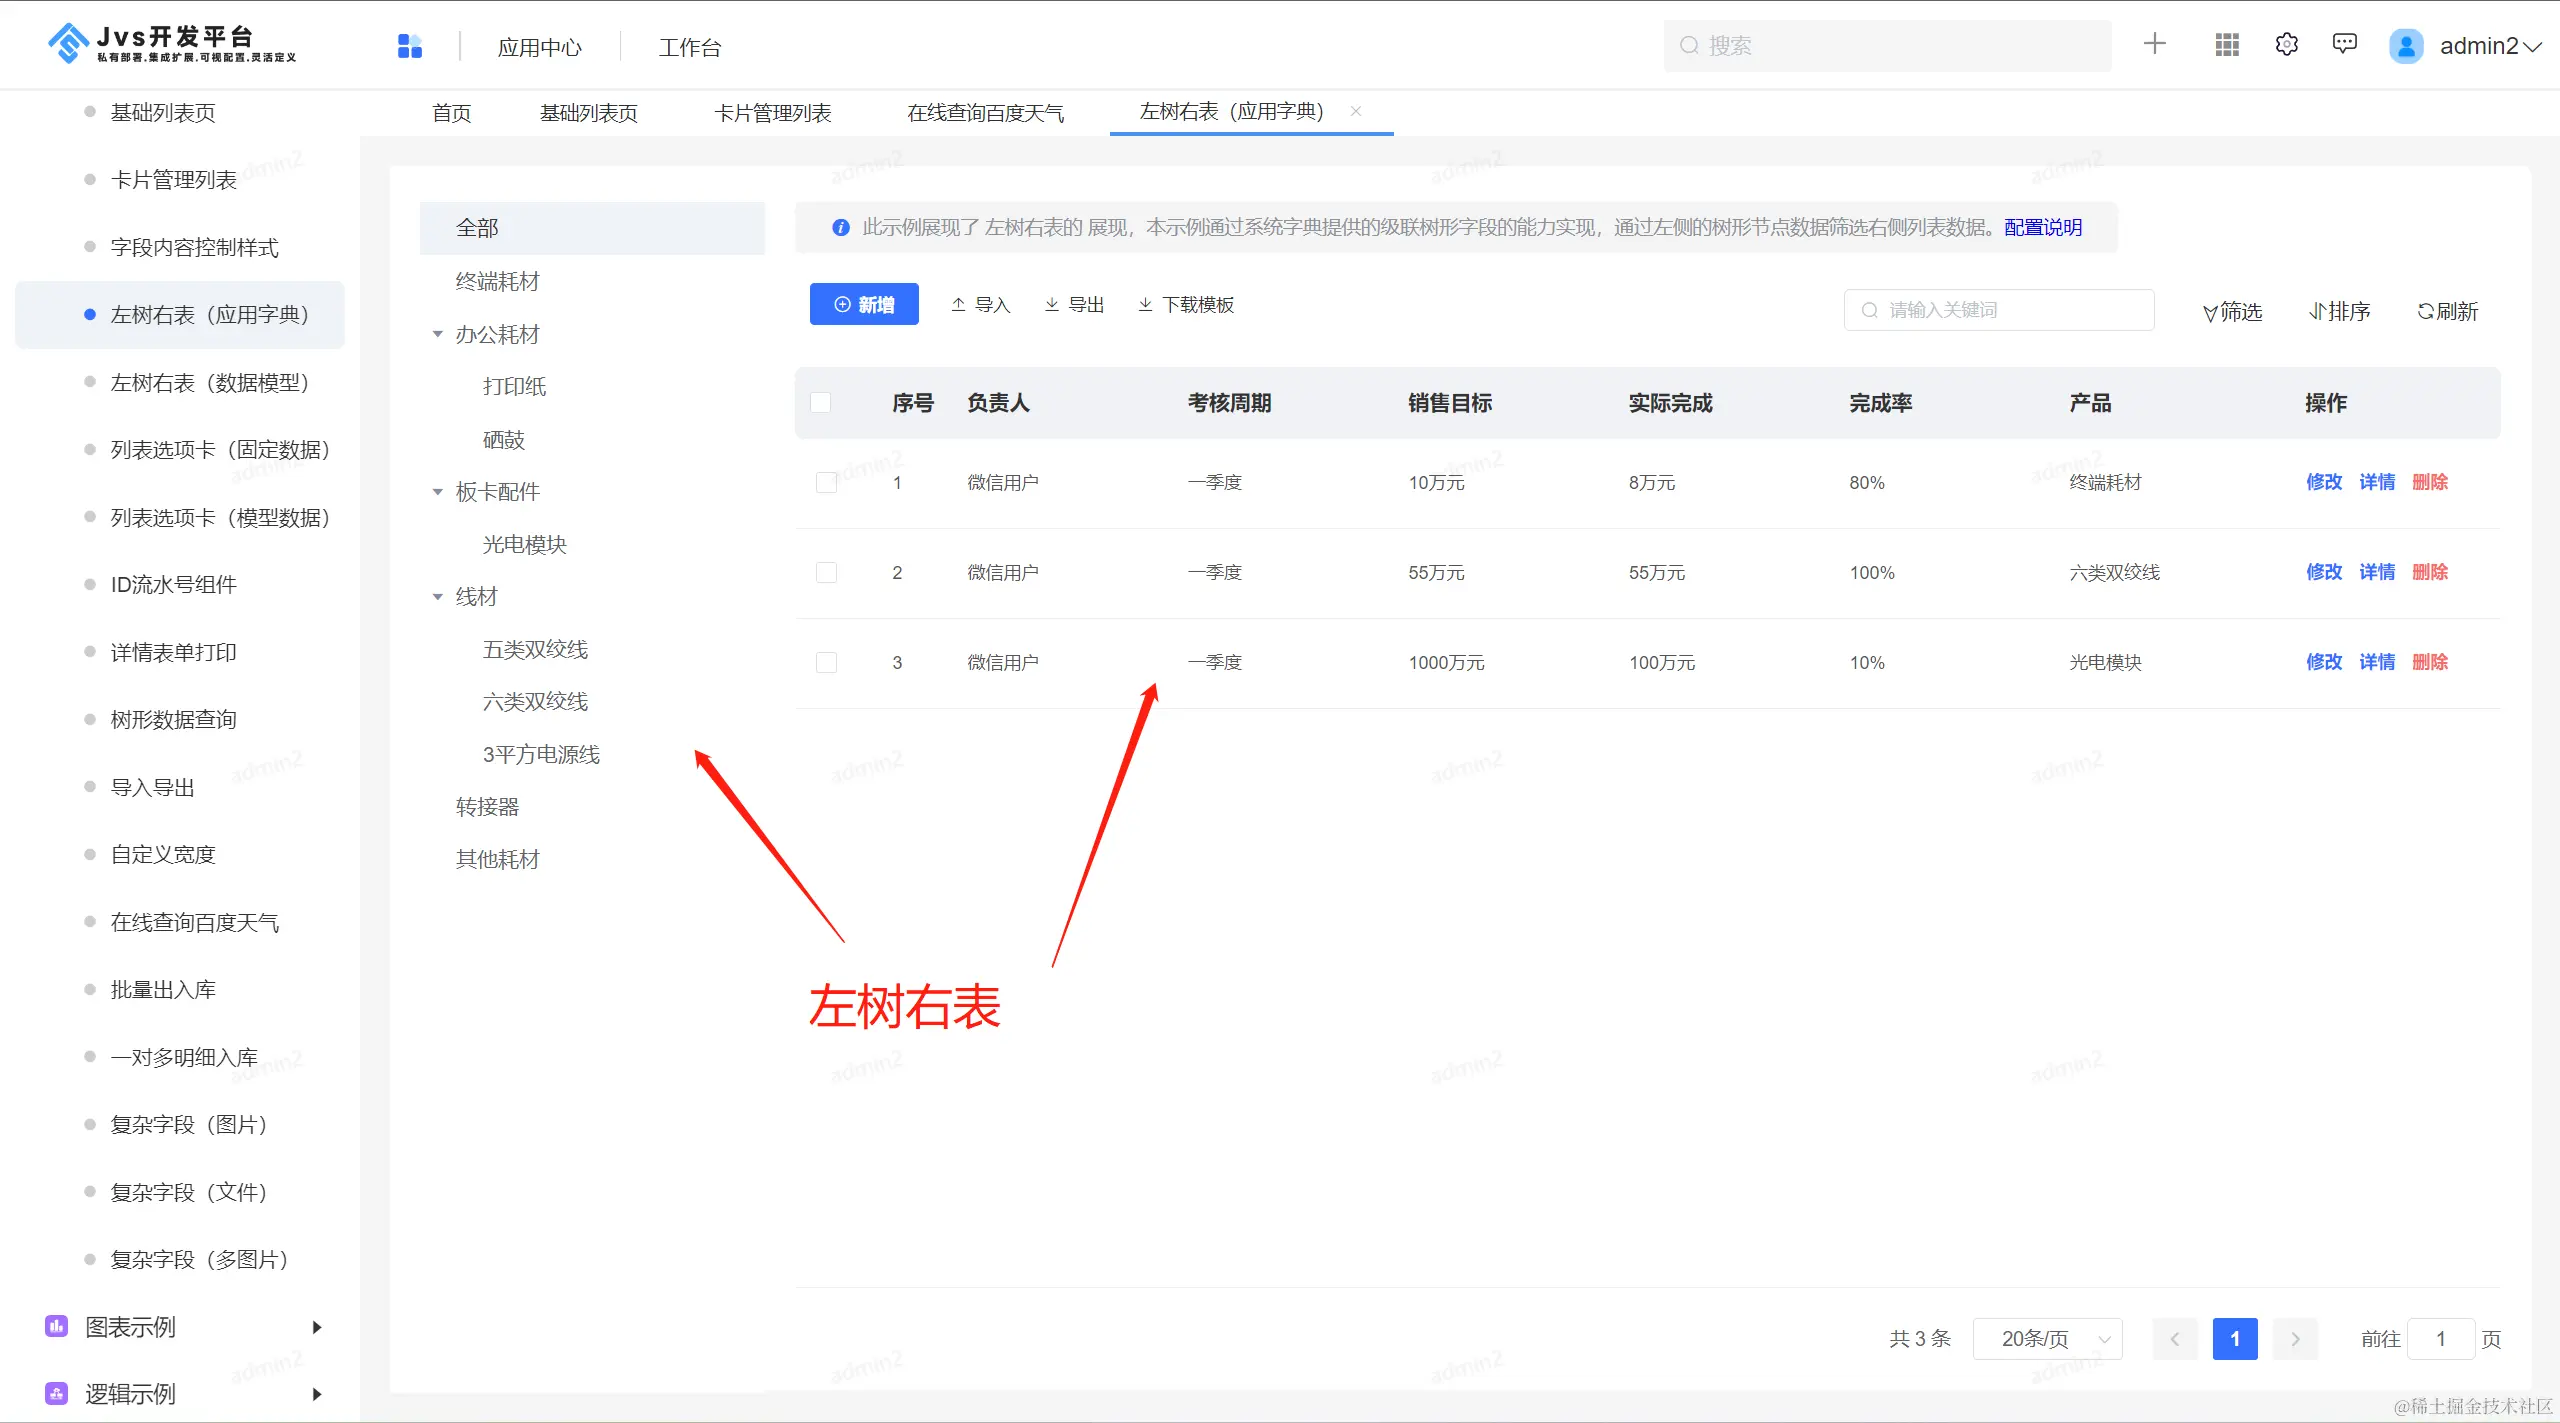This screenshot has width=2560, height=1423.
Task: Open the messages chat bubble icon
Action: [2344, 44]
